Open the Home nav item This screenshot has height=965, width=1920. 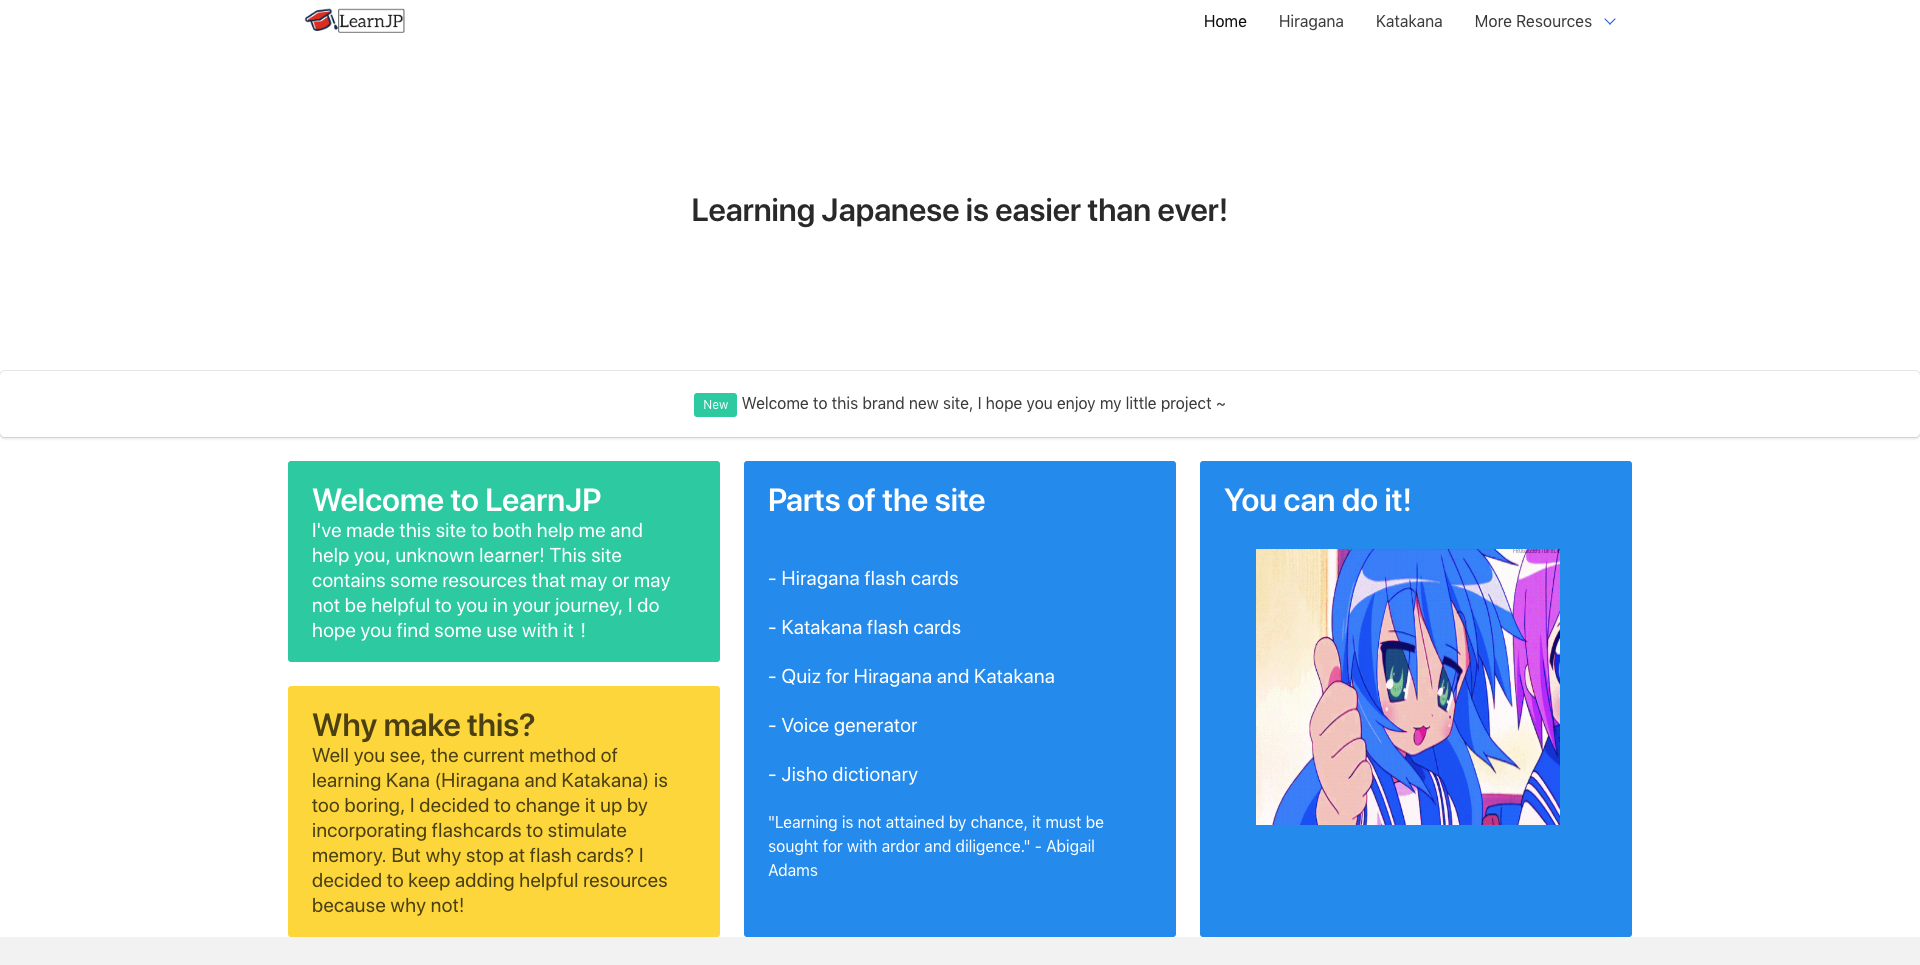pyautogui.click(x=1224, y=21)
